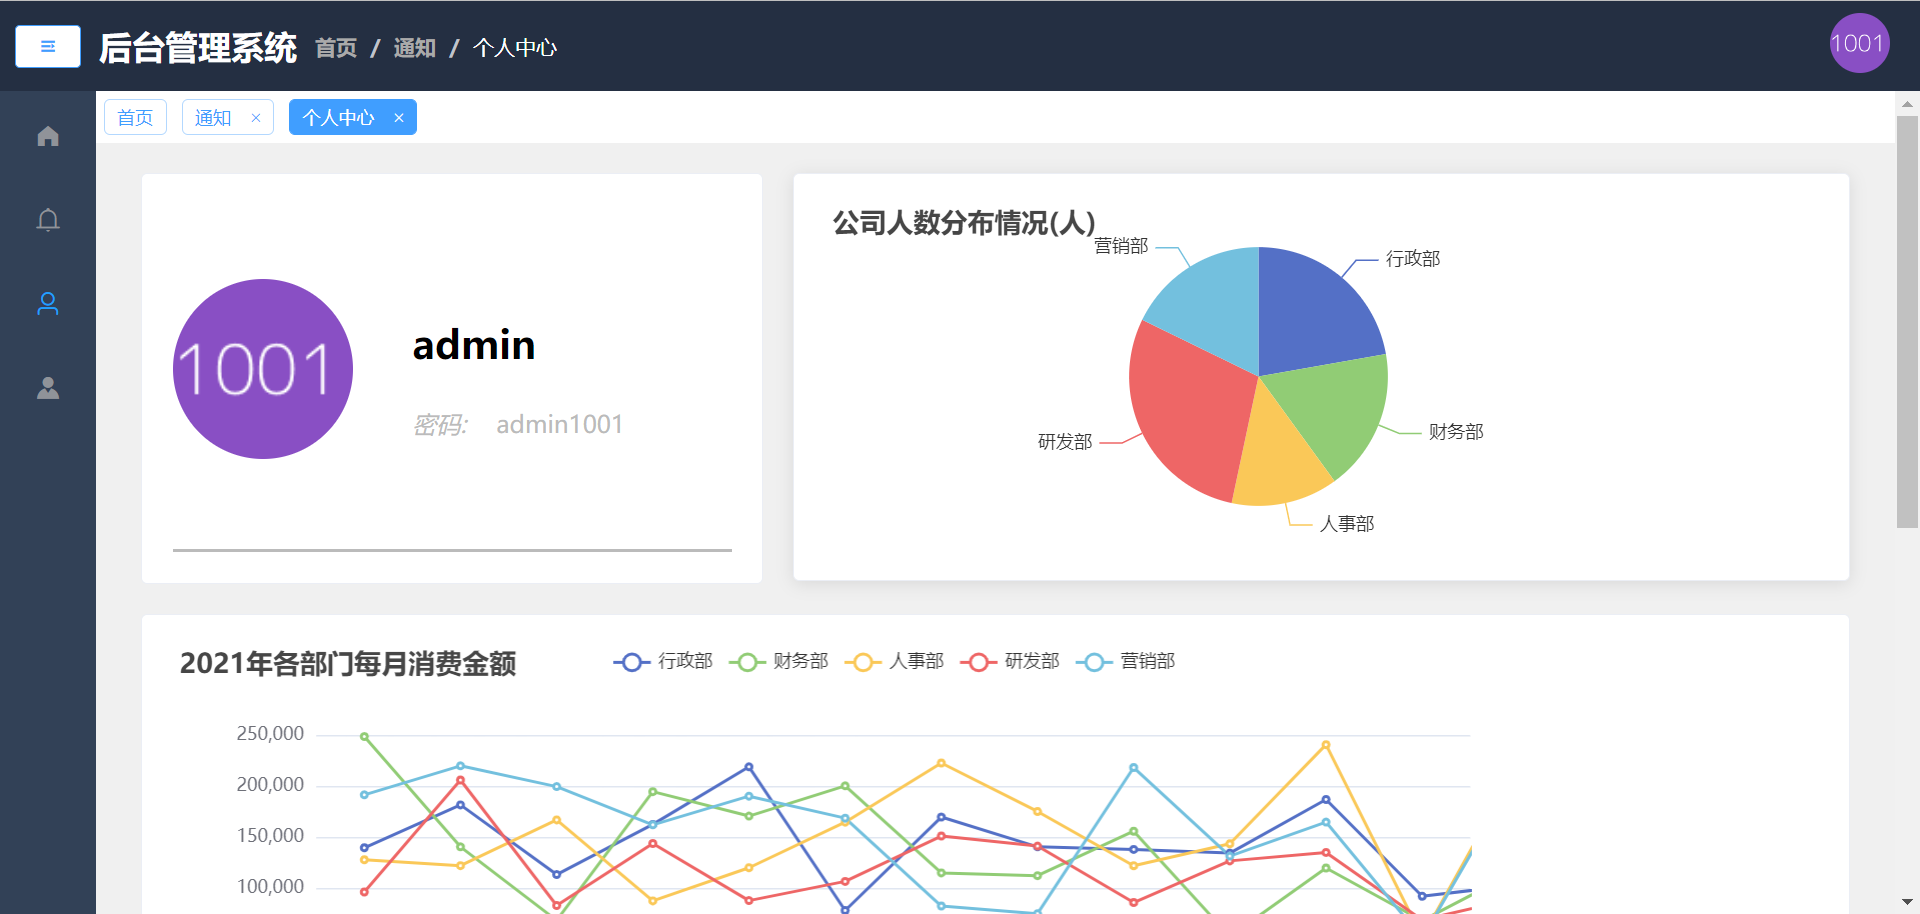Image resolution: width=1920 pixels, height=914 pixels.
Task: Click 个人中心 in the breadcrumb
Action: (515, 48)
